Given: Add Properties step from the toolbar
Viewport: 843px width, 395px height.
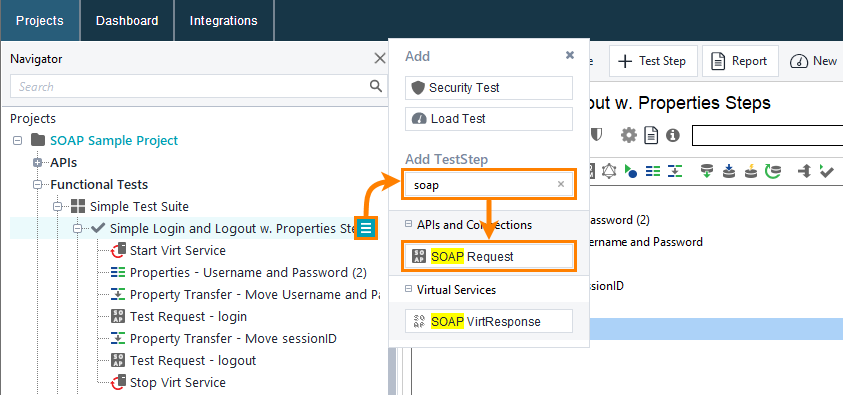Looking at the screenshot, I should [653, 171].
